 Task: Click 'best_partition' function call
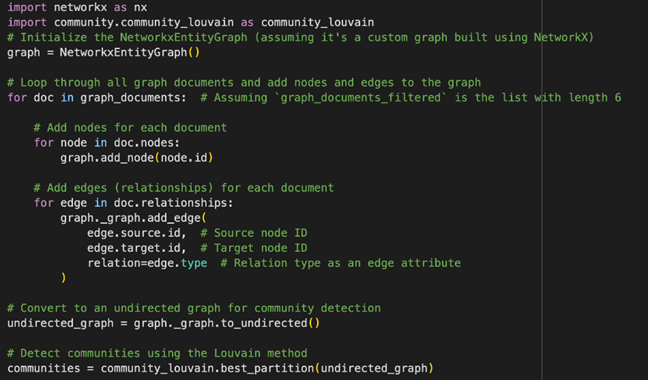(267, 368)
